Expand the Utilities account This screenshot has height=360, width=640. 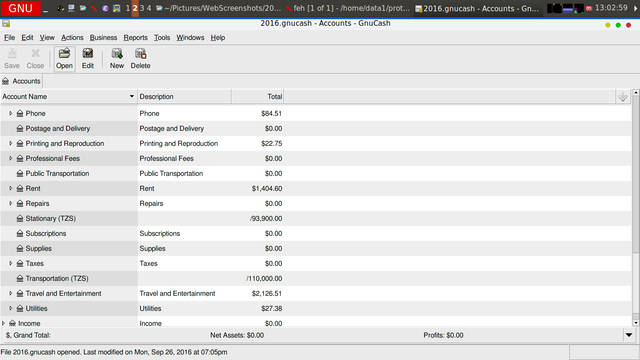pos(11,309)
